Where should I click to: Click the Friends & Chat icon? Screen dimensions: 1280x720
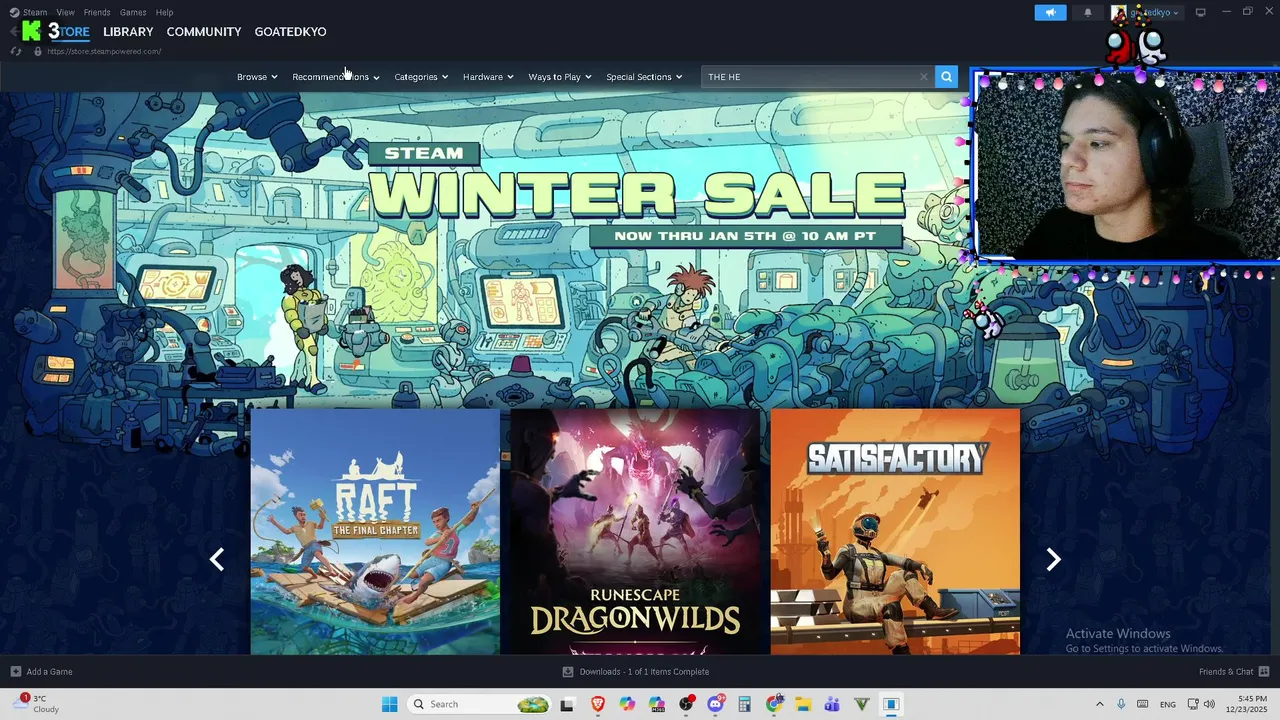click(1264, 672)
